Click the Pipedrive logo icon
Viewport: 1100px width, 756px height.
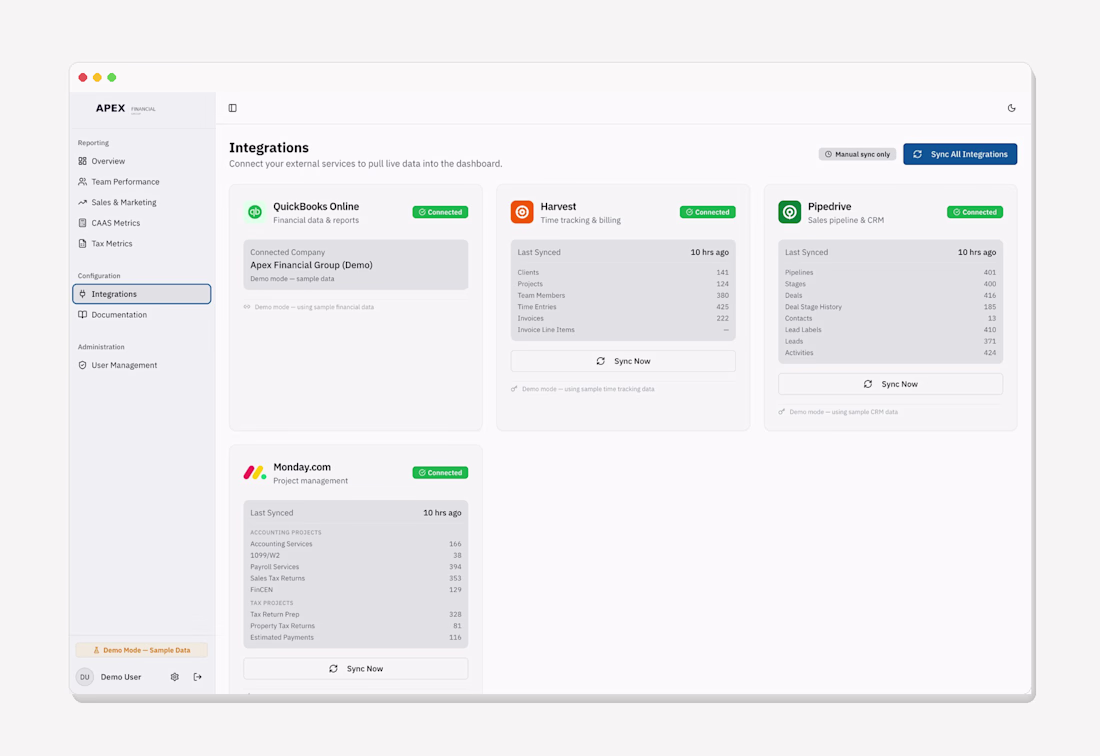pos(789,212)
